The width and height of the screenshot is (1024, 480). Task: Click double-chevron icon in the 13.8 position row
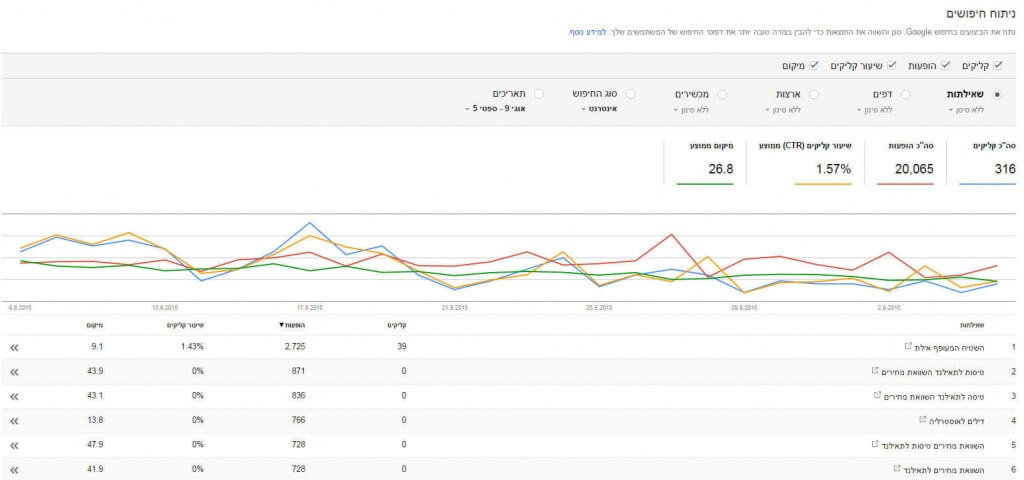point(14,421)
